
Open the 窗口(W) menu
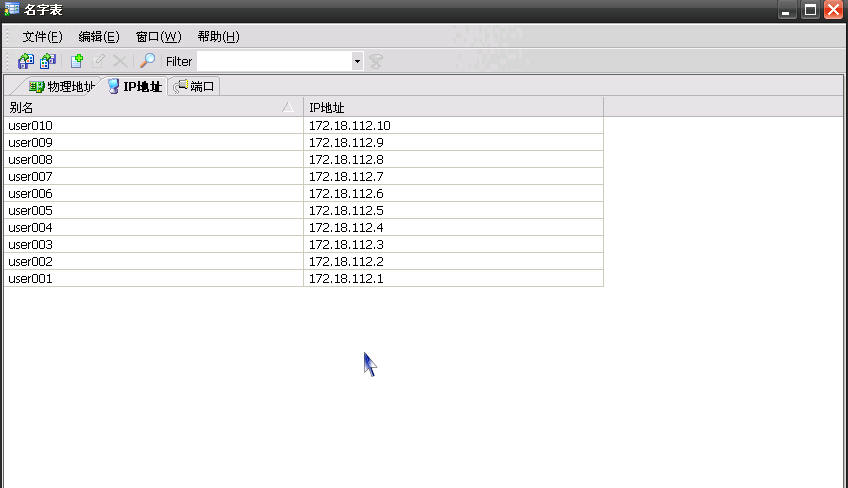point(158,37)
